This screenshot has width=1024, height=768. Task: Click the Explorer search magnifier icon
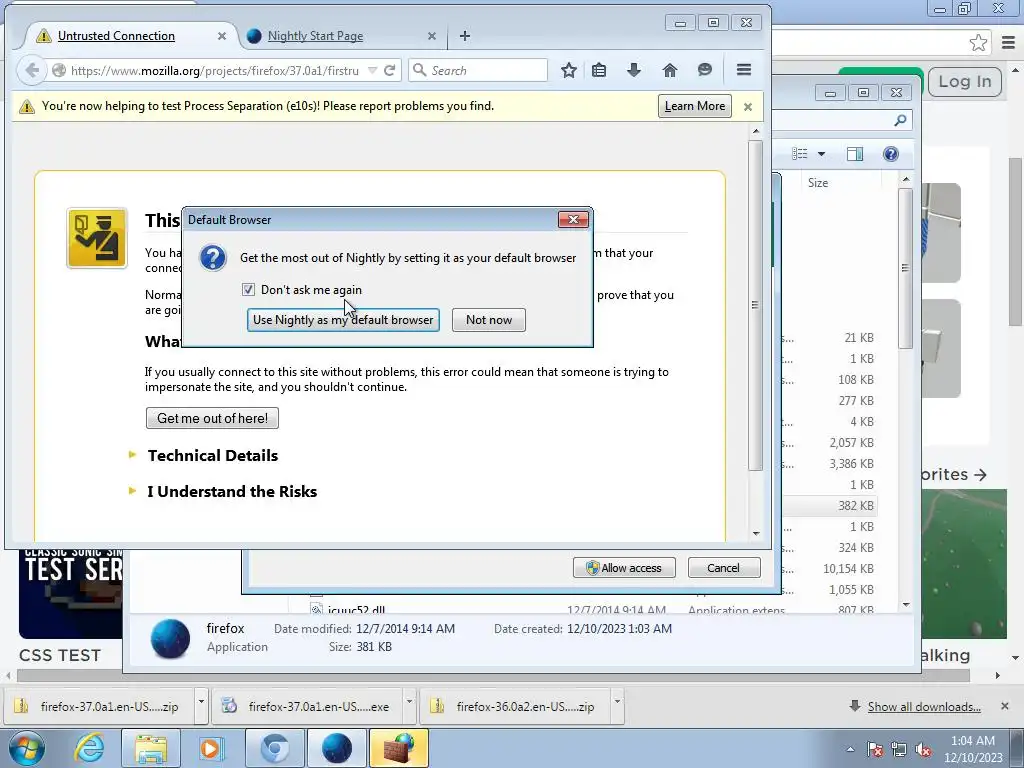point(901,120)
